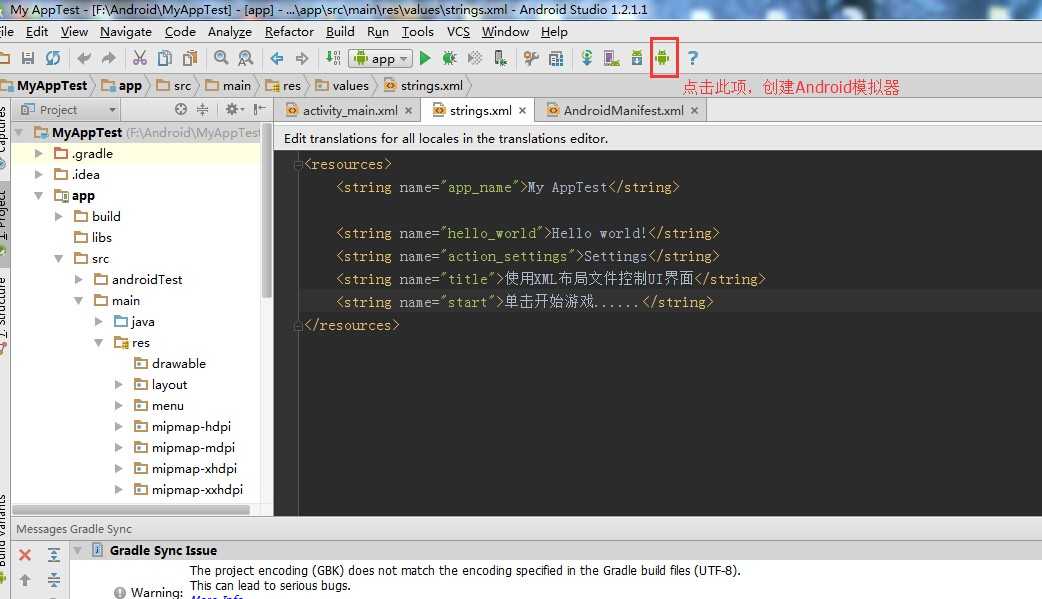This screenshot has height=599, width=1042.
Task: Open the AVD Manager icon
Action: tap(611, 59)
